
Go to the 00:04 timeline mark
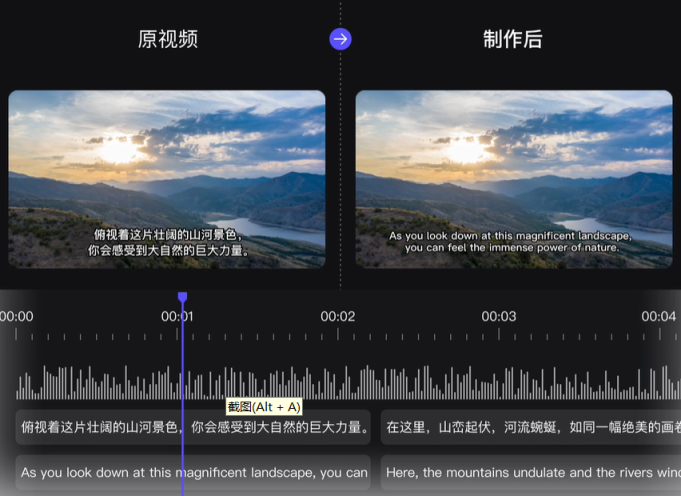[658, 317]
